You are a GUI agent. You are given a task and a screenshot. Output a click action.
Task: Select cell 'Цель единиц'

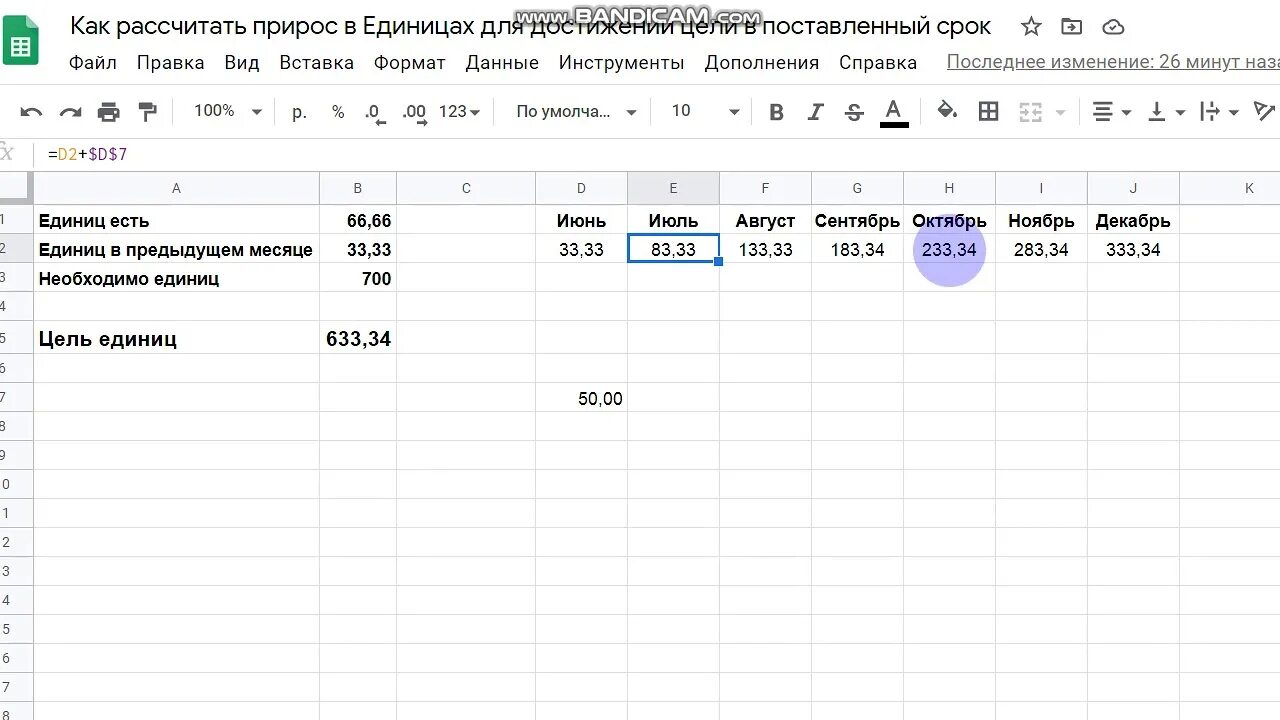tap(177, 339)
